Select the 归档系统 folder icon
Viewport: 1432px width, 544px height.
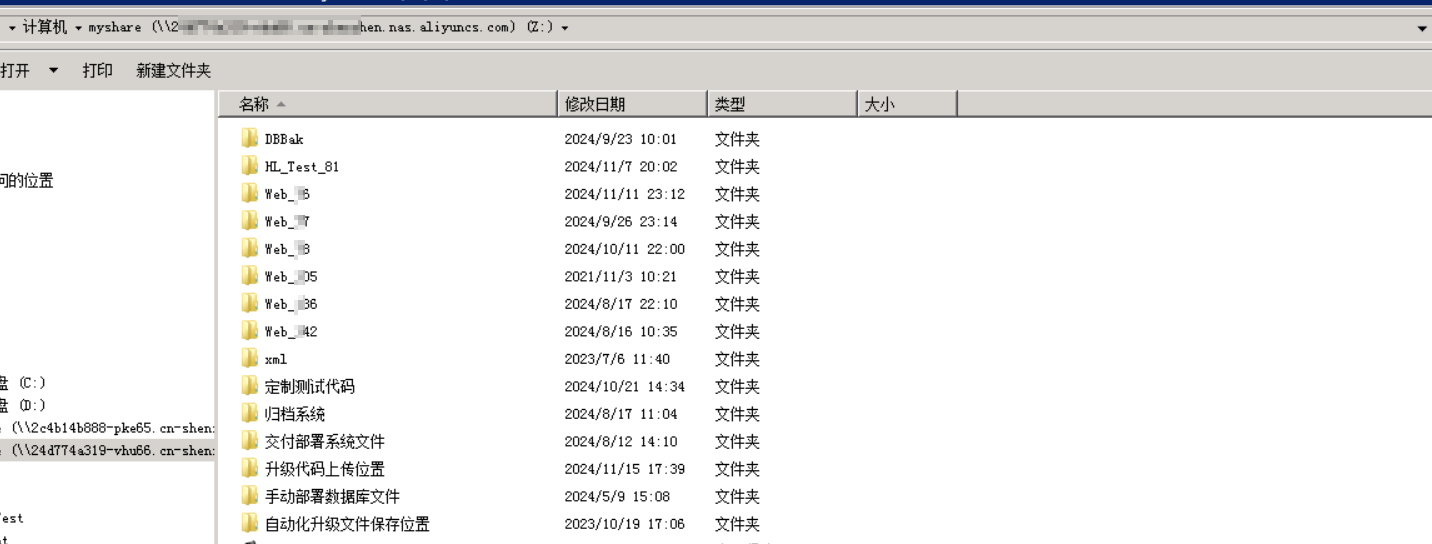[x=249, y=413]
